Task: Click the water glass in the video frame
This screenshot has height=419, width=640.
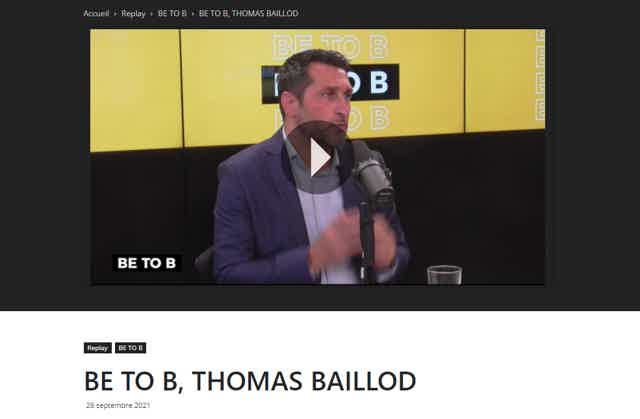Action: click(x=444, y=275)
